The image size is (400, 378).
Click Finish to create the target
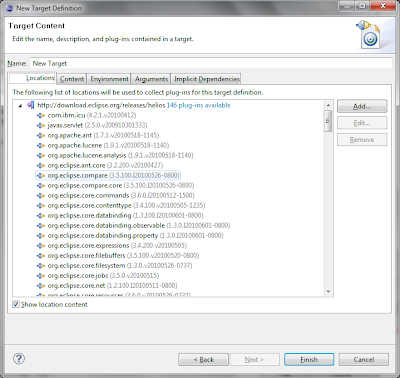tap(309, 360)
